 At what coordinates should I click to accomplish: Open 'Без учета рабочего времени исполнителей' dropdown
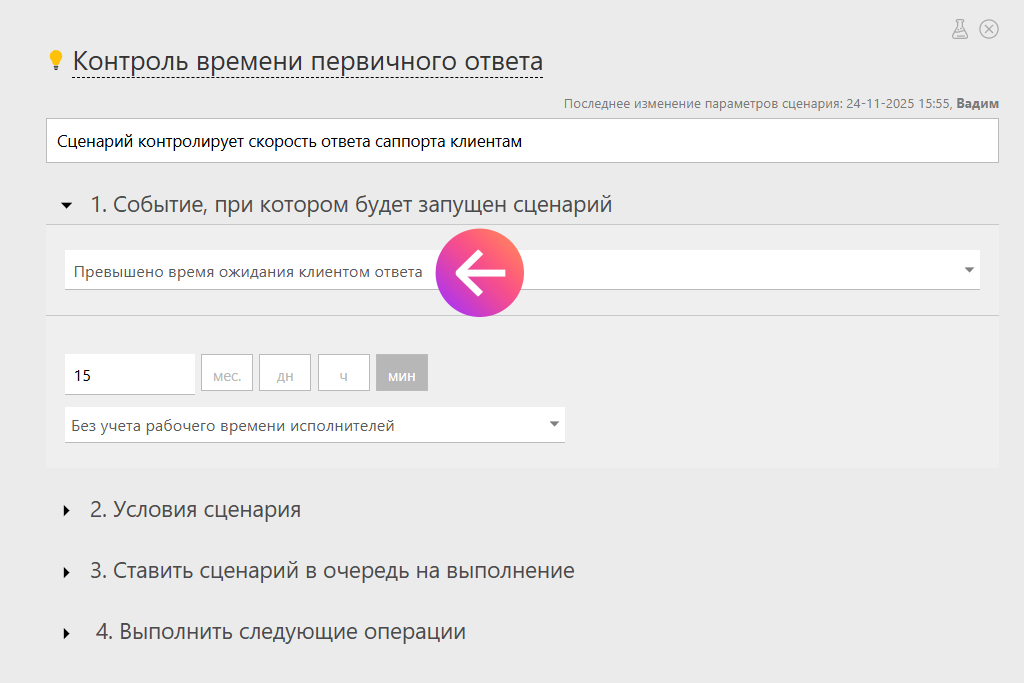[x=314, y=425]
